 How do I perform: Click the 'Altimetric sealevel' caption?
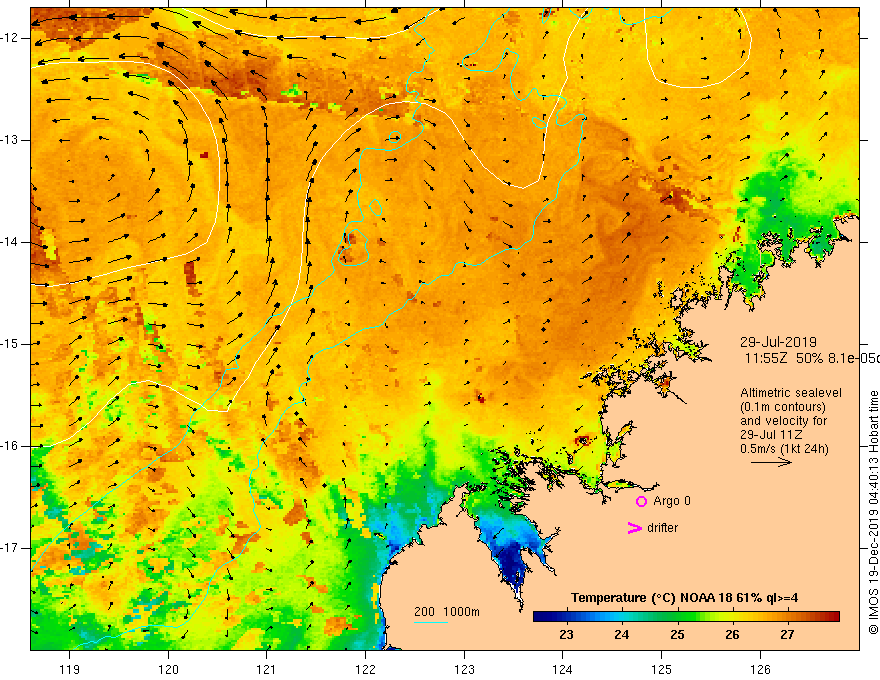[x=791, y=393]
